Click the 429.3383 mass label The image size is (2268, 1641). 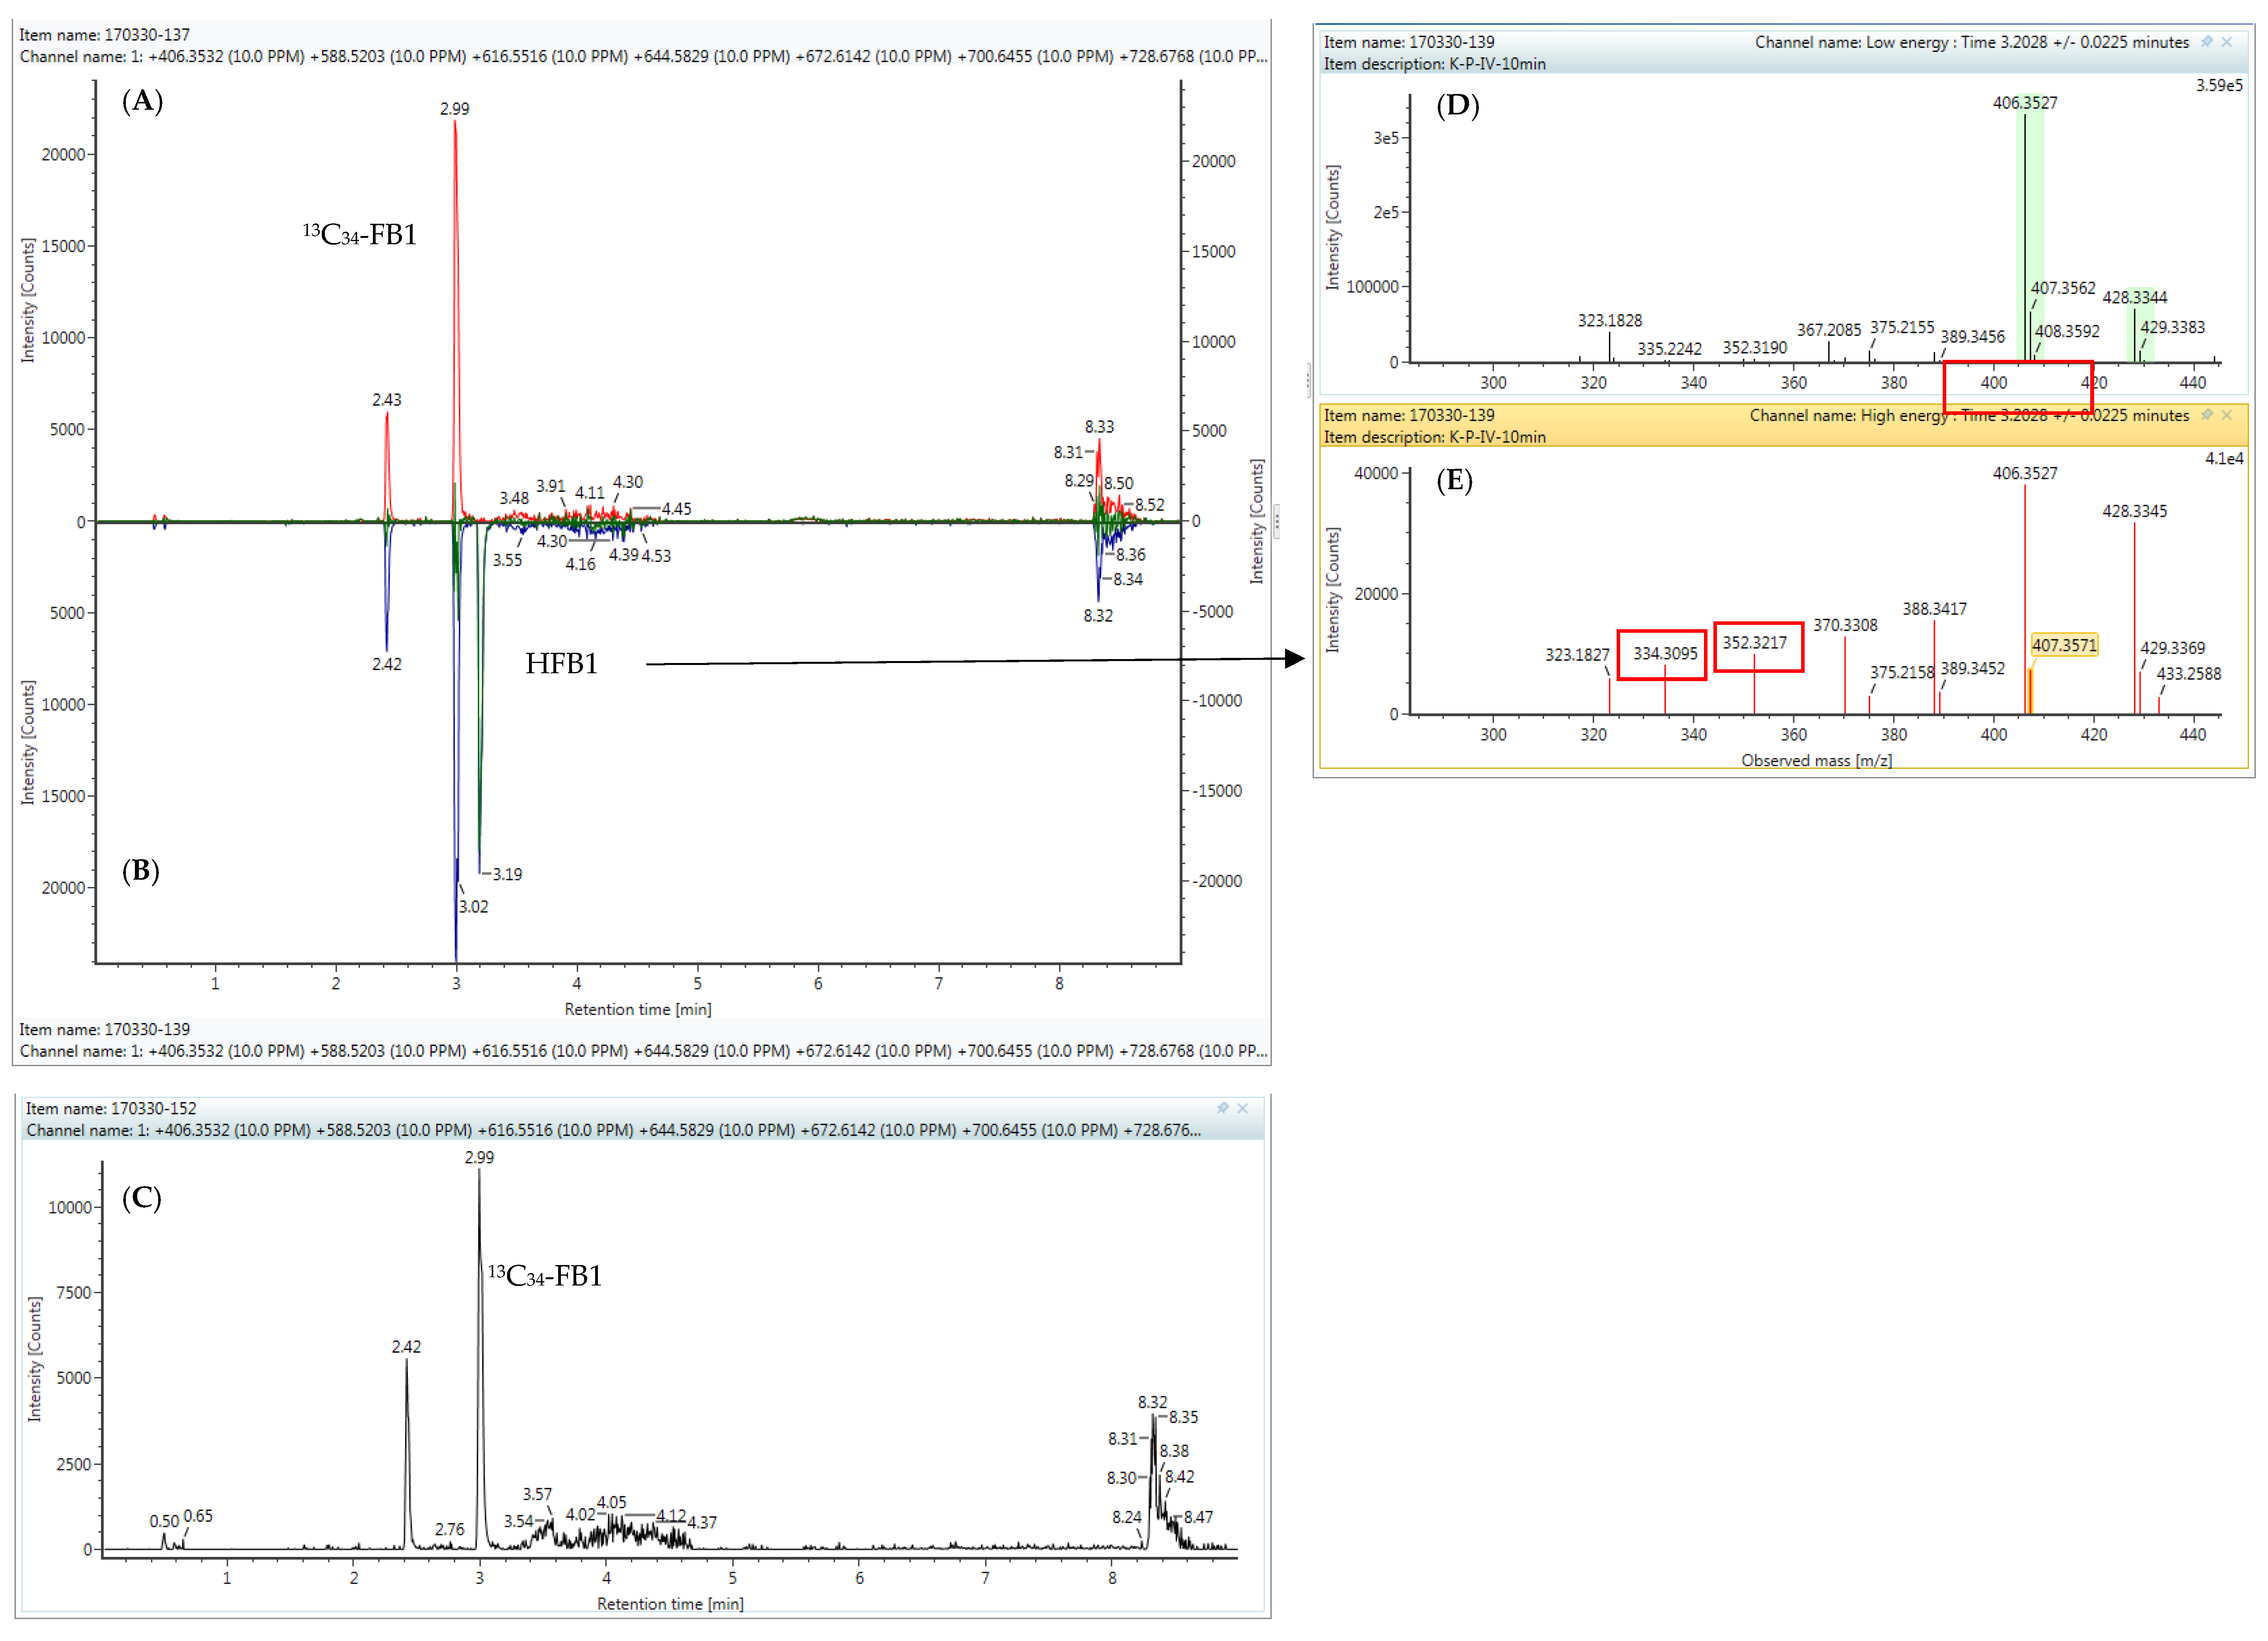(2172, 328)
